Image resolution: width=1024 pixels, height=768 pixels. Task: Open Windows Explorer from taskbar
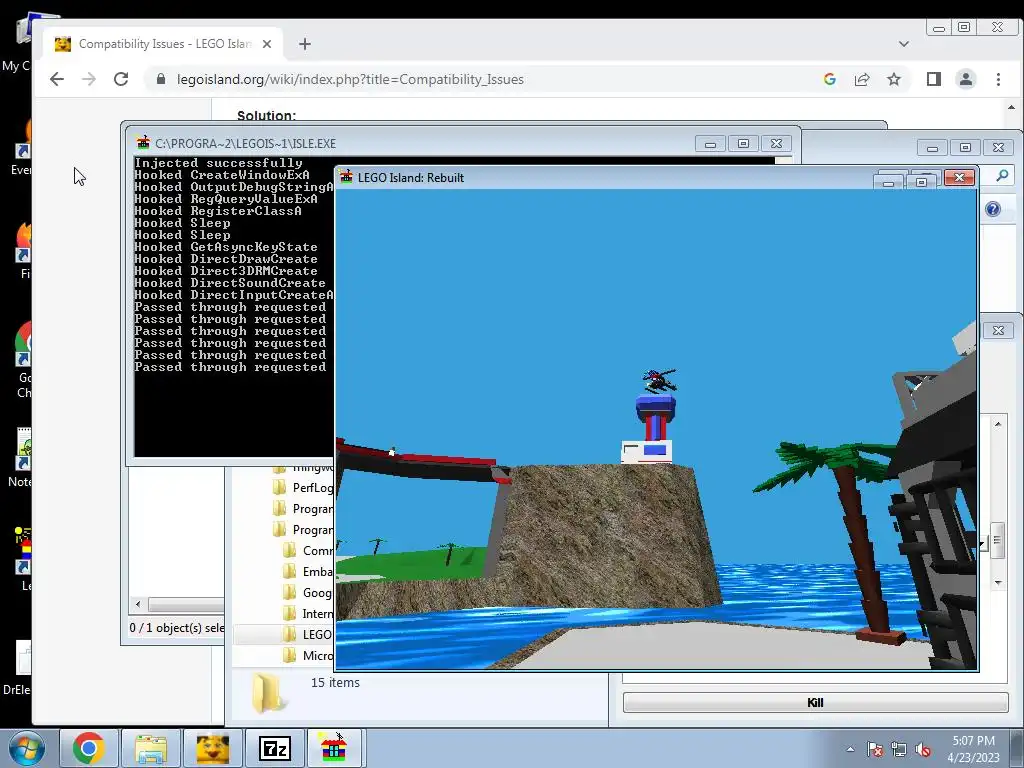[151, 748]
